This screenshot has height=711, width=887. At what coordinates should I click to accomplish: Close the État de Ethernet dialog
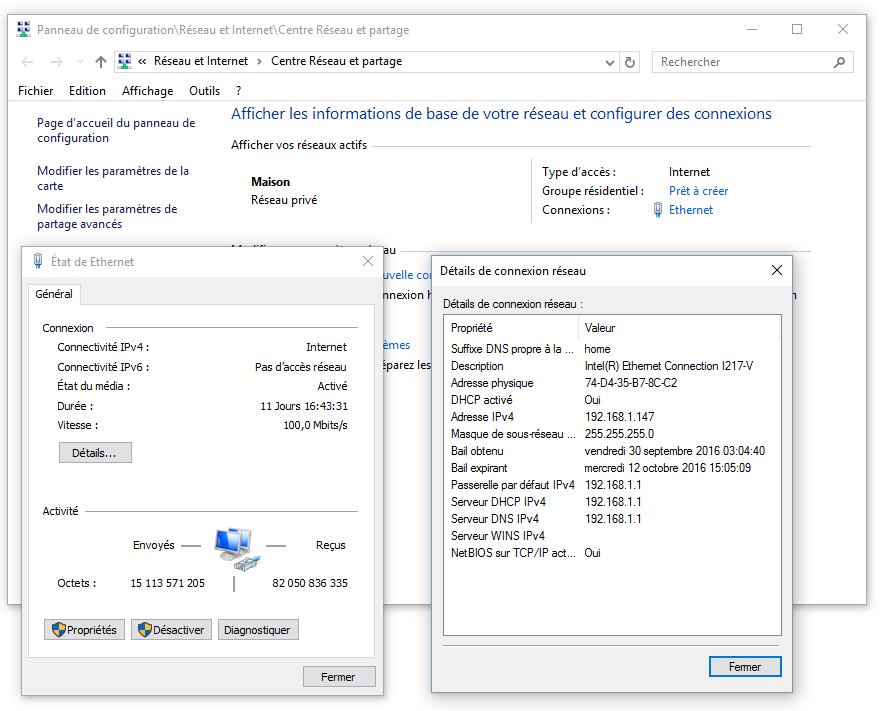point(368,262)
